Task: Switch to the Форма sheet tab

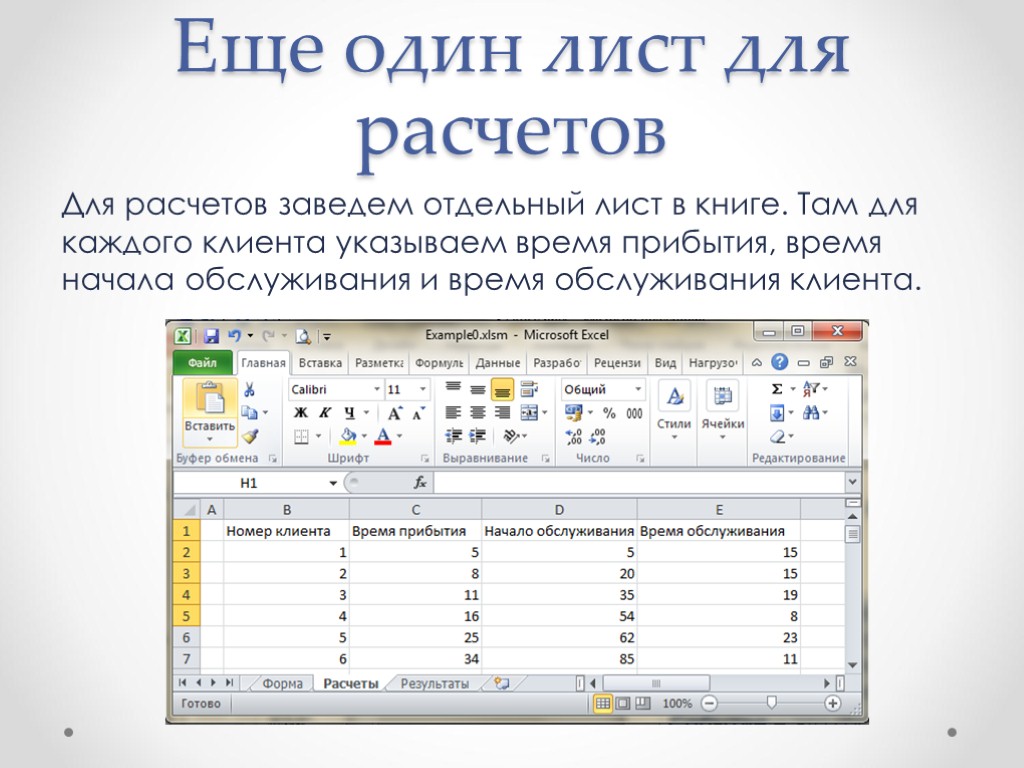Action: (282, 684)
